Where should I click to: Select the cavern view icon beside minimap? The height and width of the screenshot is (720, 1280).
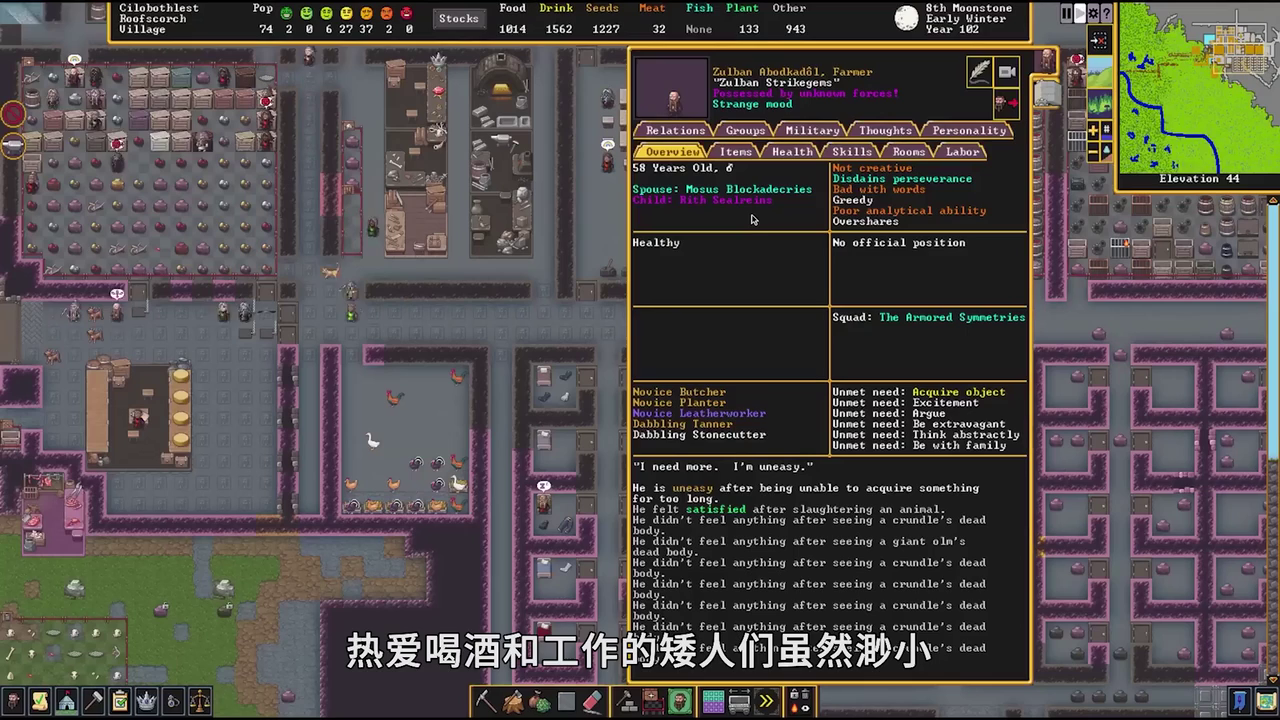pyautogui.click(x=1099, y=103)
